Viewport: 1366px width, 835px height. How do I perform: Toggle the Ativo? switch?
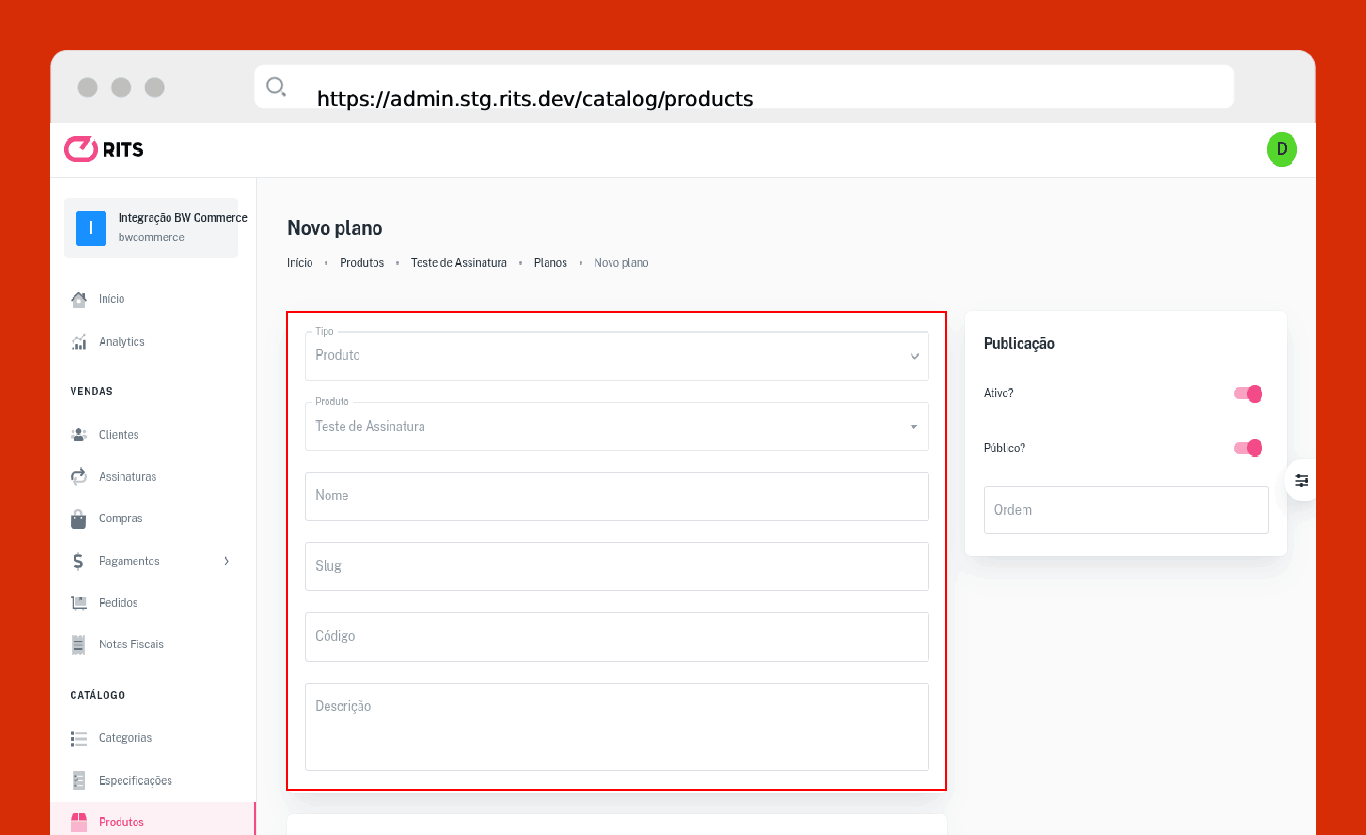click(1248, 394)
